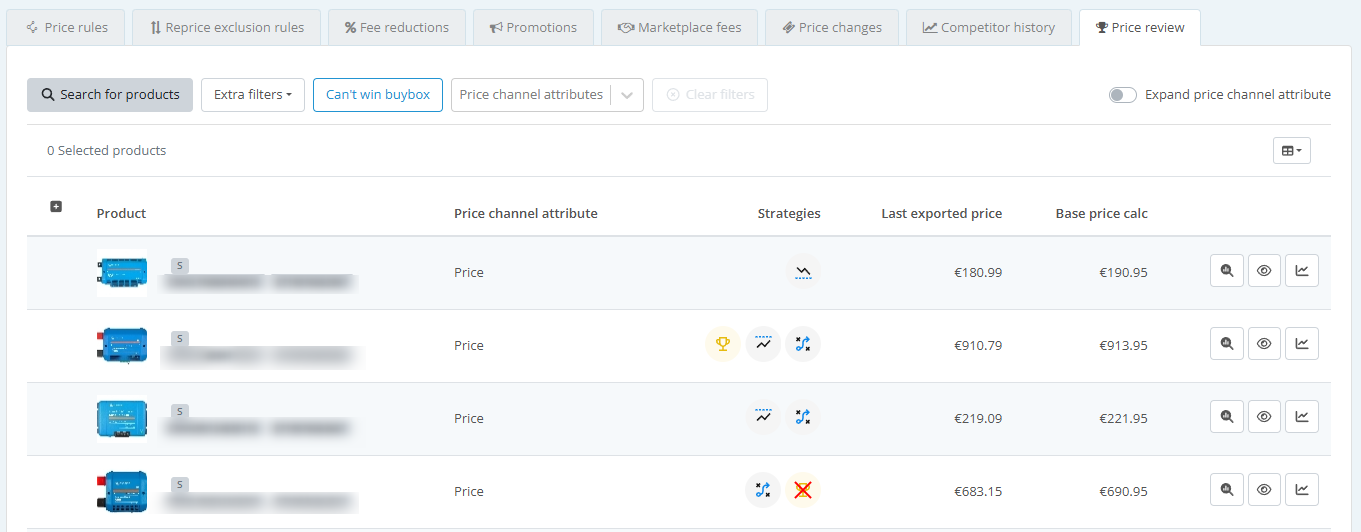Click the Last exported price column header
The height and width of the screenshot is (532, 1361).
click(941, 213)
